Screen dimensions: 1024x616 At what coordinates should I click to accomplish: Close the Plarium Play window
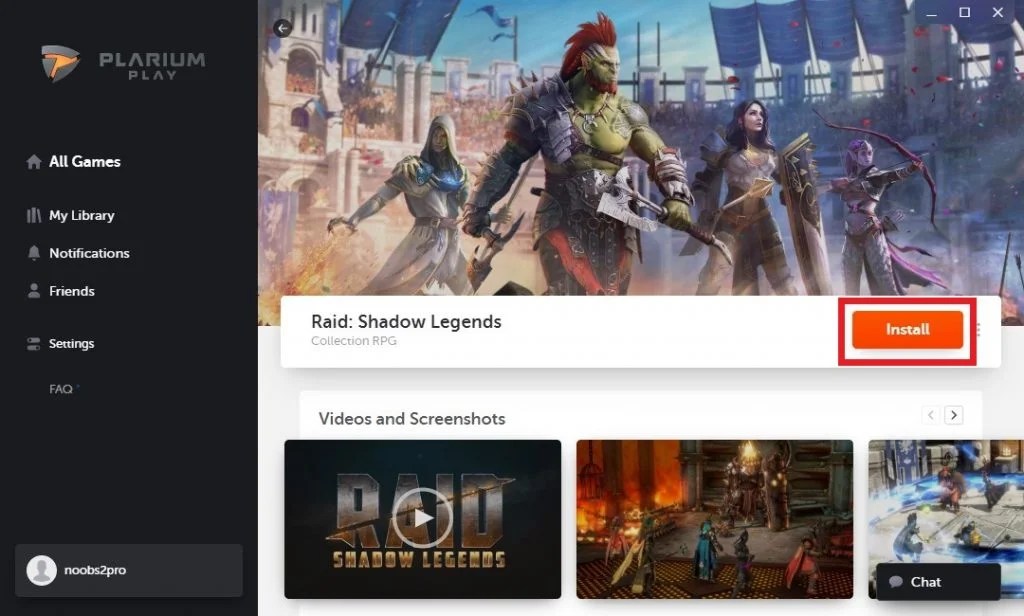[998, 12]
